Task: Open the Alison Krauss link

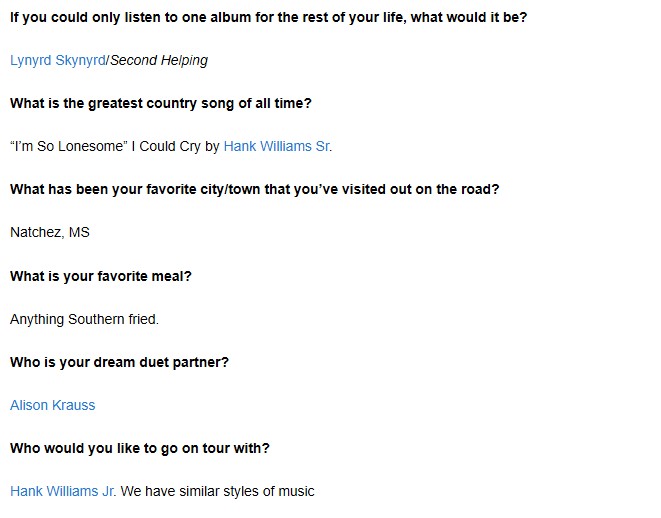Action: [53, 405]
